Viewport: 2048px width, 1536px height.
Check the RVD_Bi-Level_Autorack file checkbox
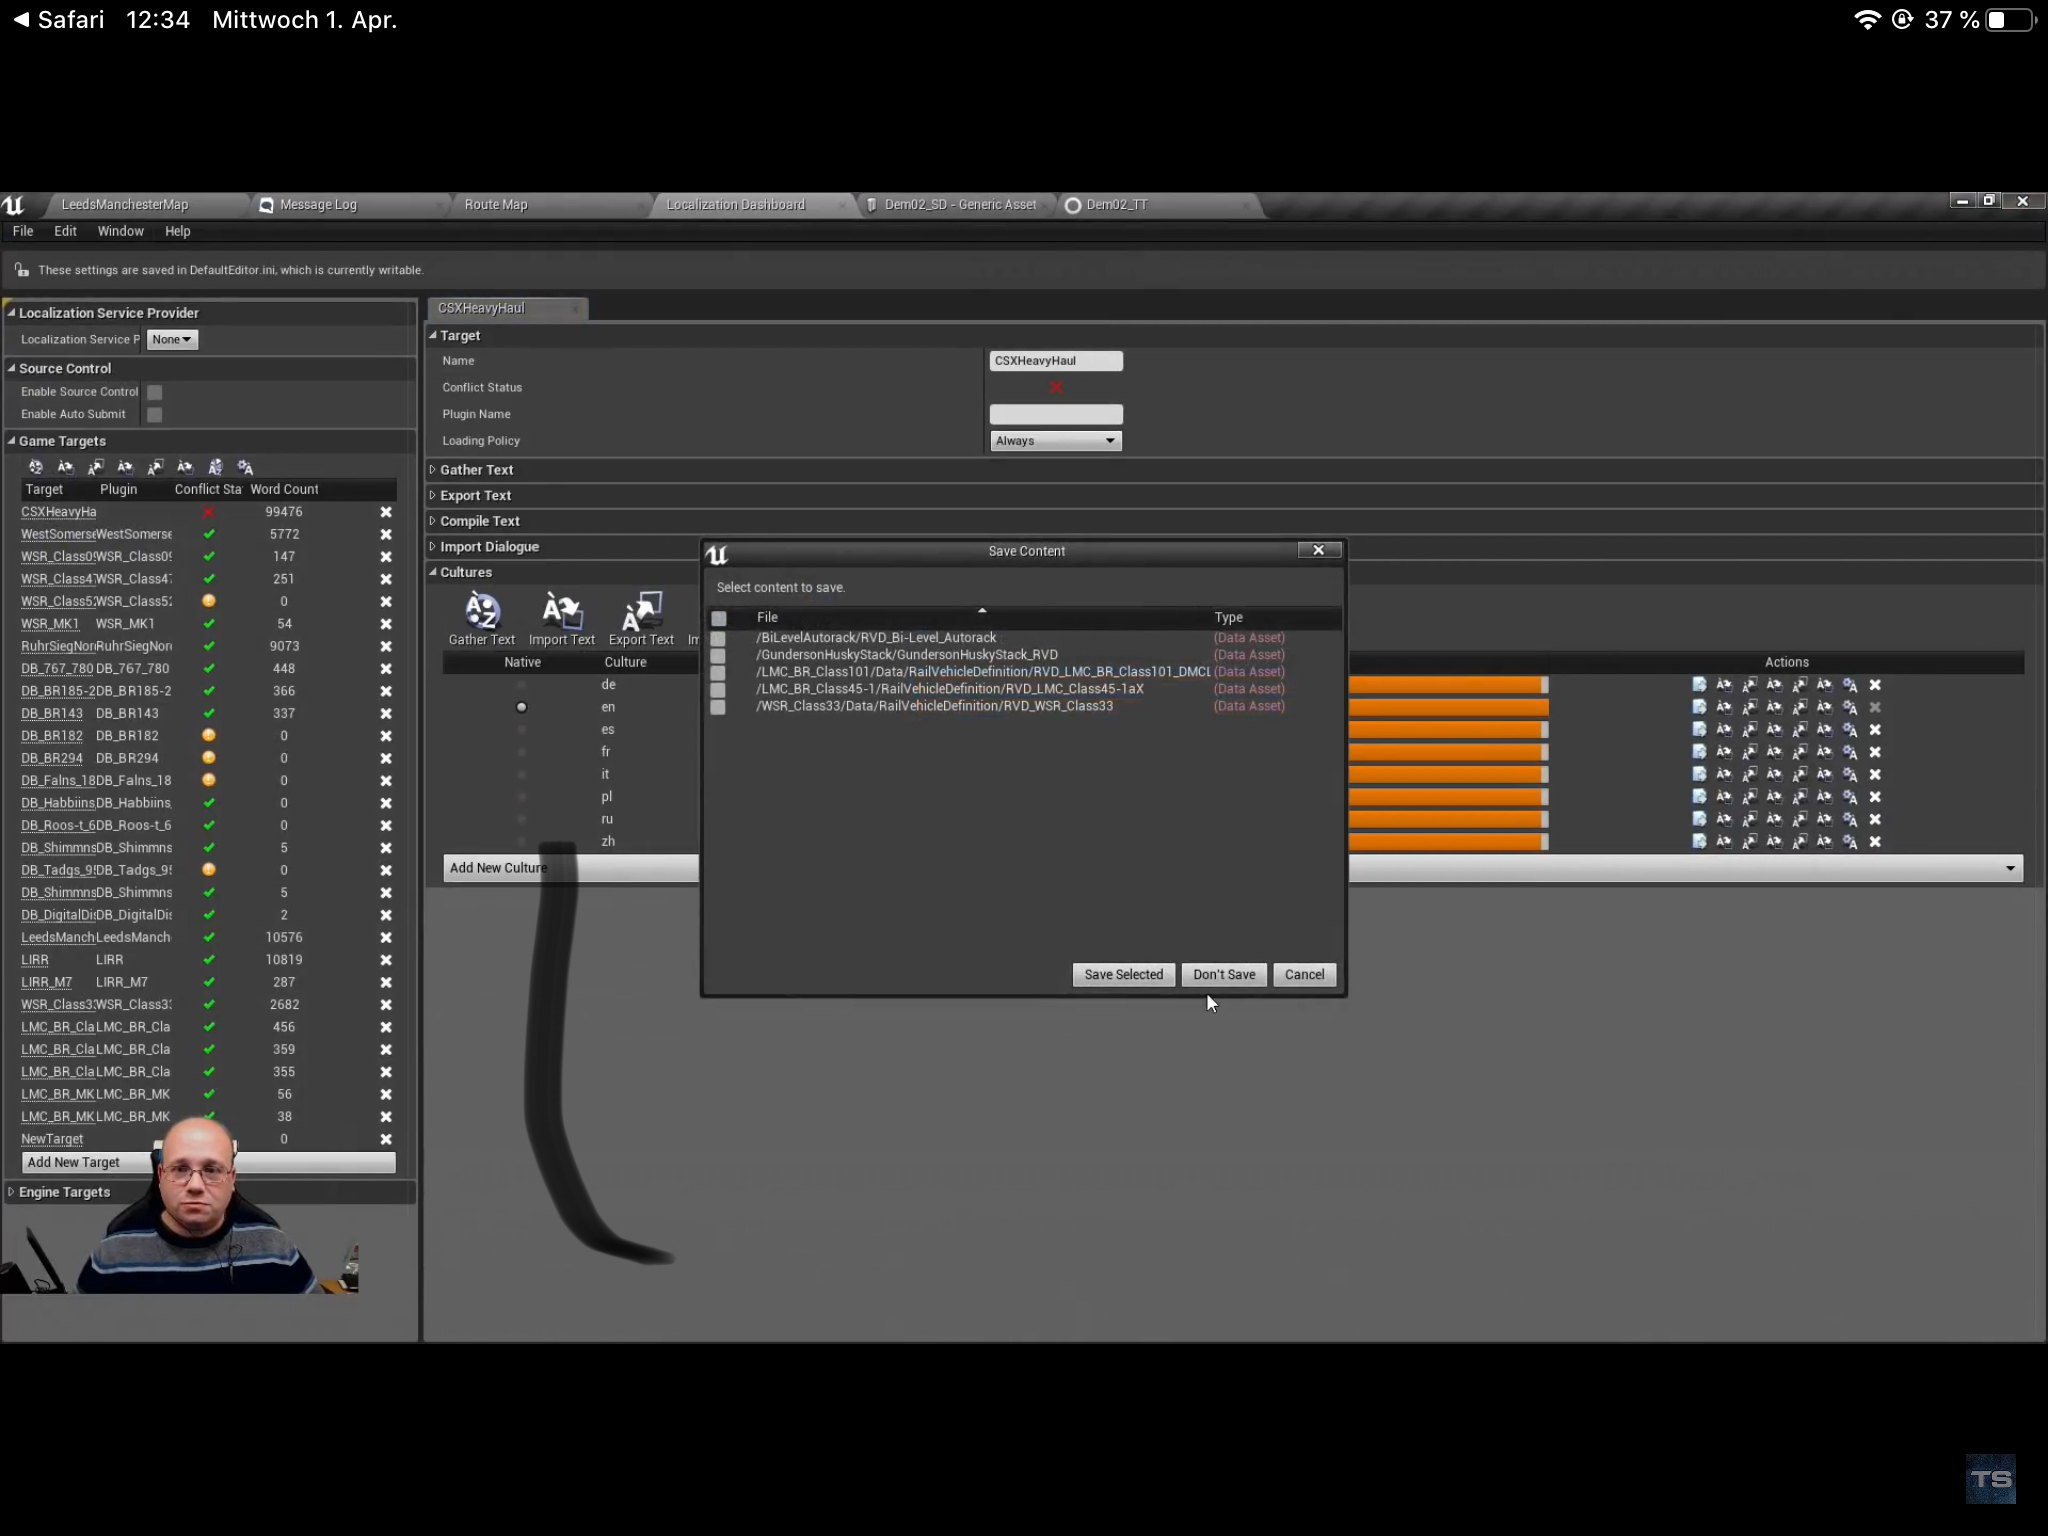(x=718, y=638)
